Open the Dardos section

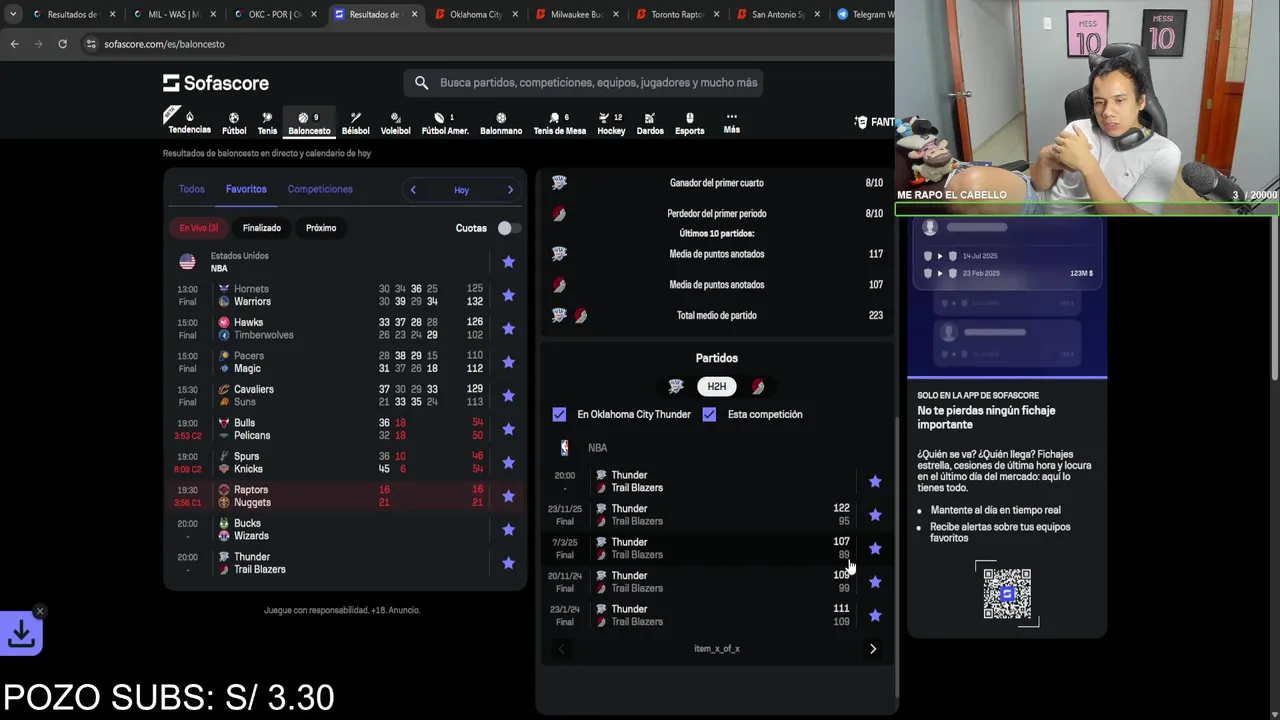pos(650,123)
